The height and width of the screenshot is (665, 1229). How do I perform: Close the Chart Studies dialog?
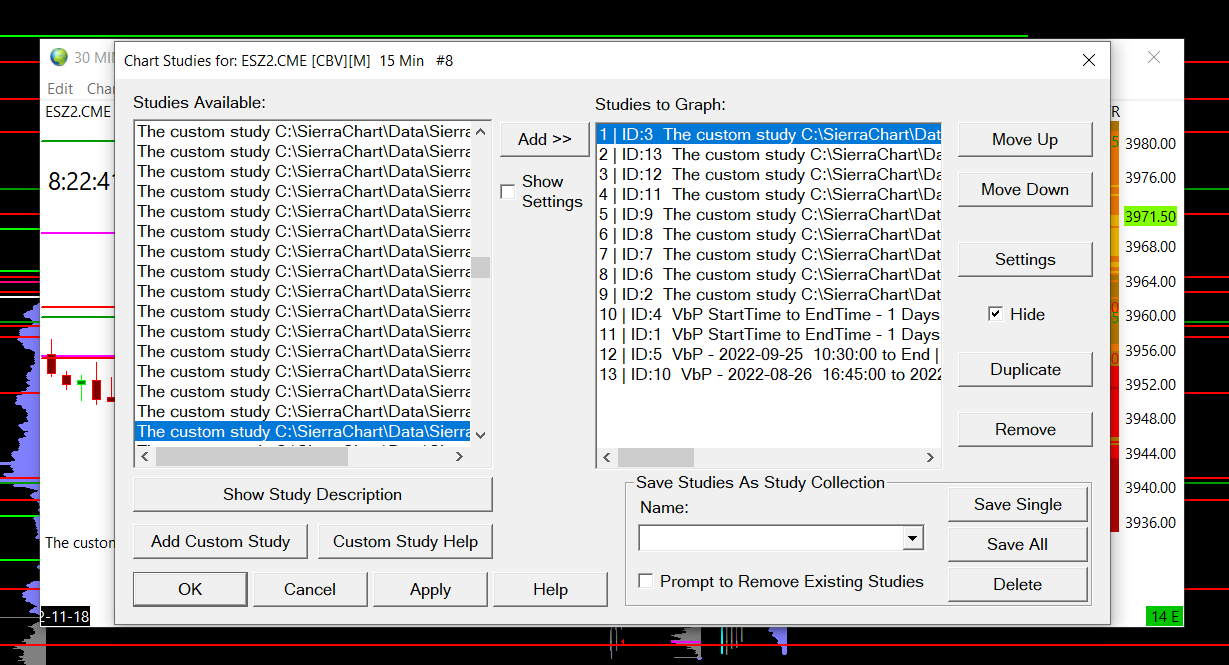(x=1089, y=61)
